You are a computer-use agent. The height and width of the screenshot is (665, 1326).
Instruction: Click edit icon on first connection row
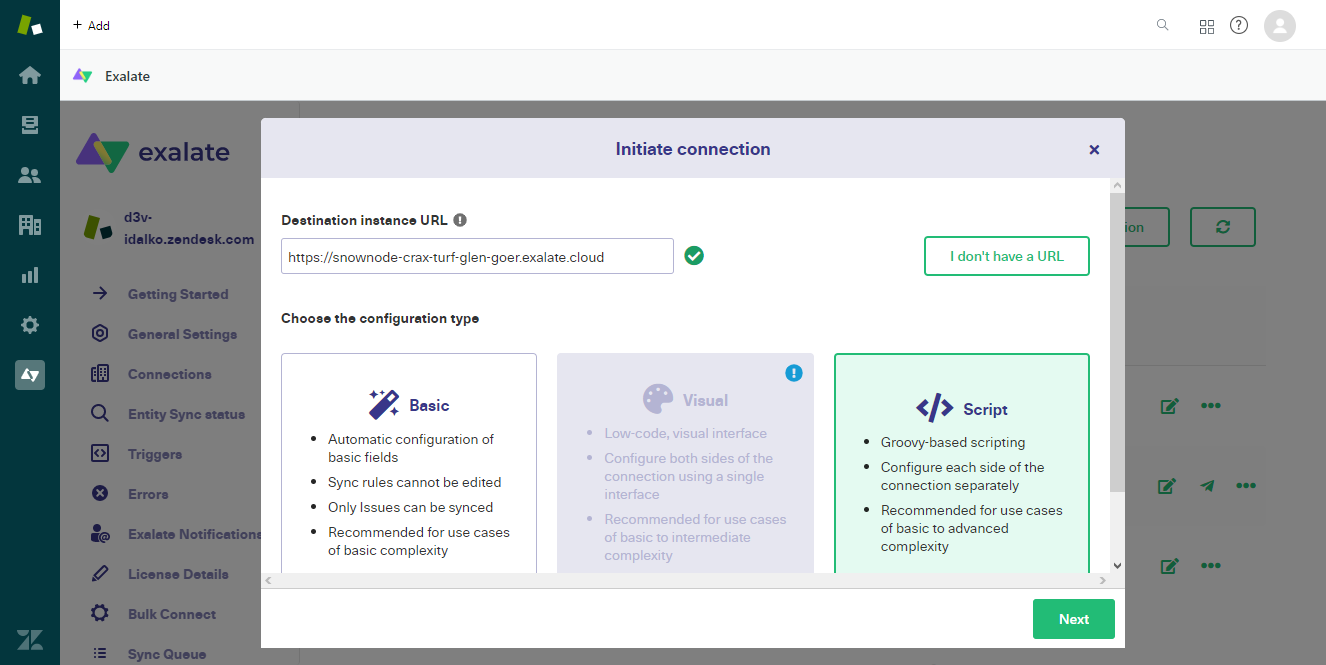click(x=1168, y=406)
